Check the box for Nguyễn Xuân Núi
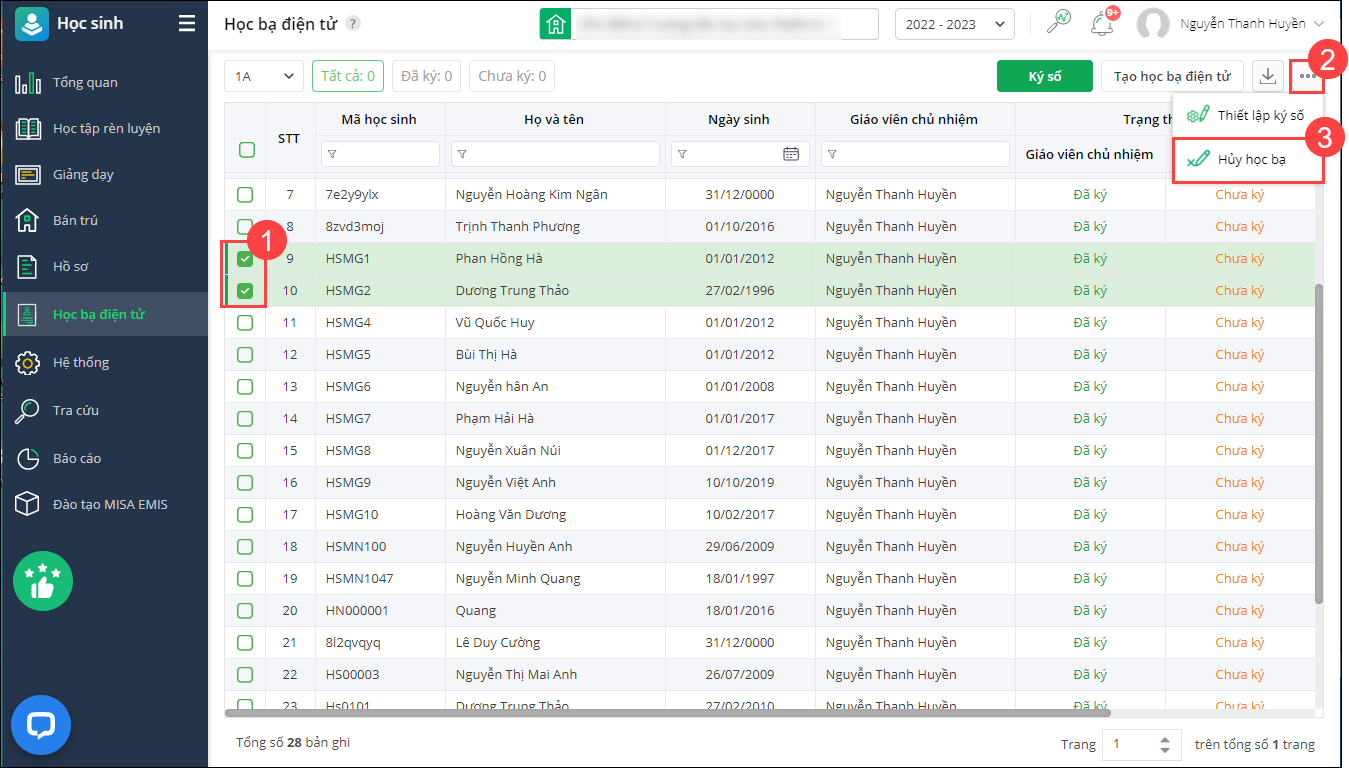Image resolution: width=1349 pixels, height=768 pixels. [x=245, y=450]
